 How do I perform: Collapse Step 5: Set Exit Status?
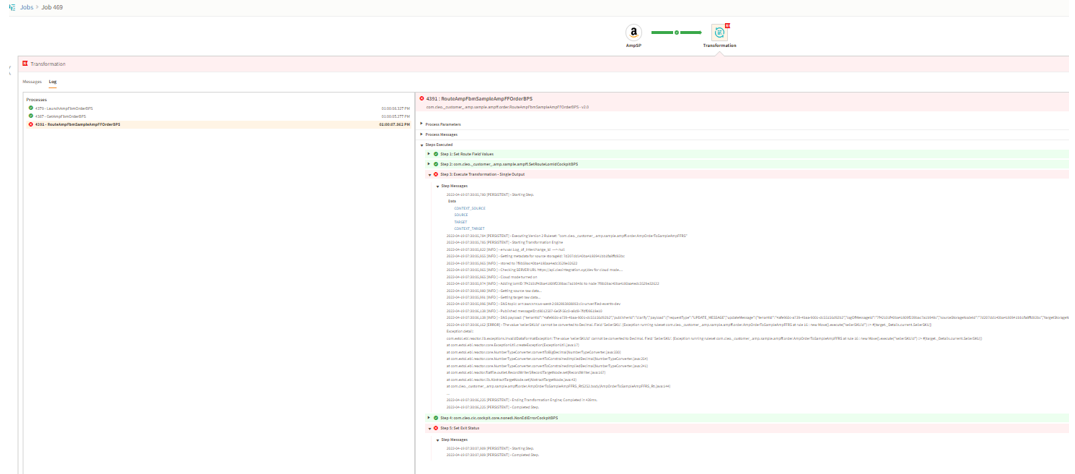pos(429,428)
